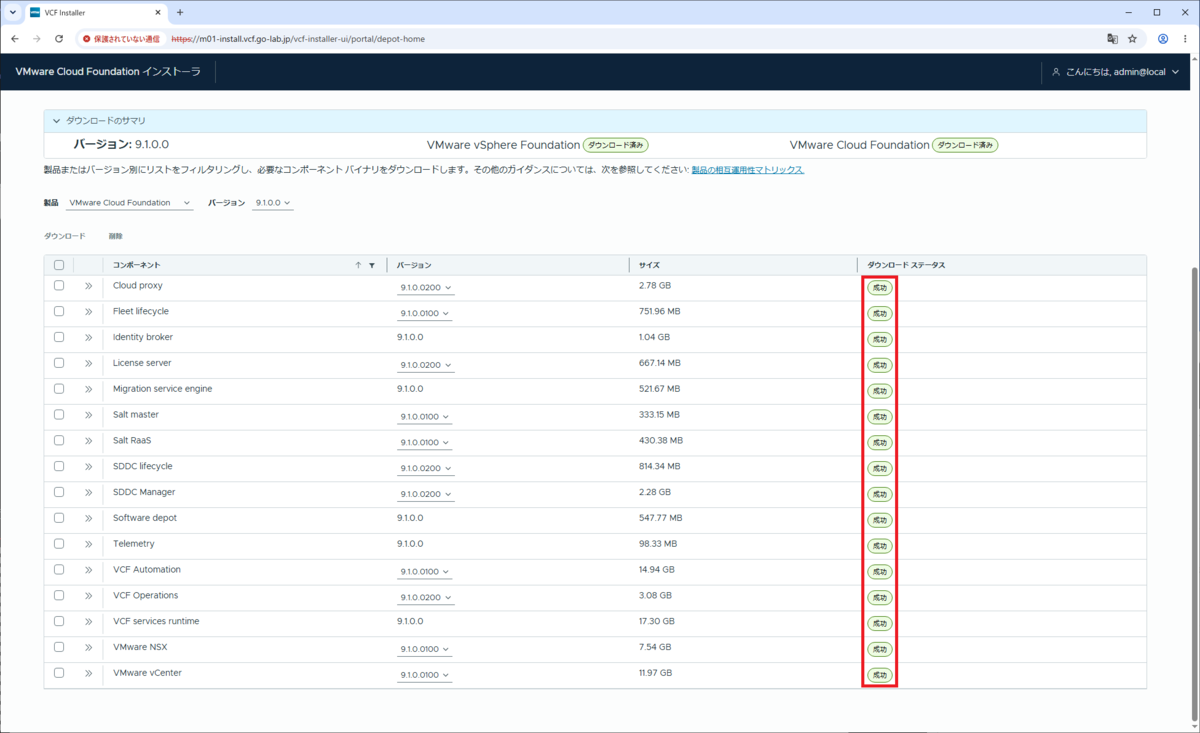1200x733 pixels.
Task: Click the delete button above table
Action: point(116,236)
